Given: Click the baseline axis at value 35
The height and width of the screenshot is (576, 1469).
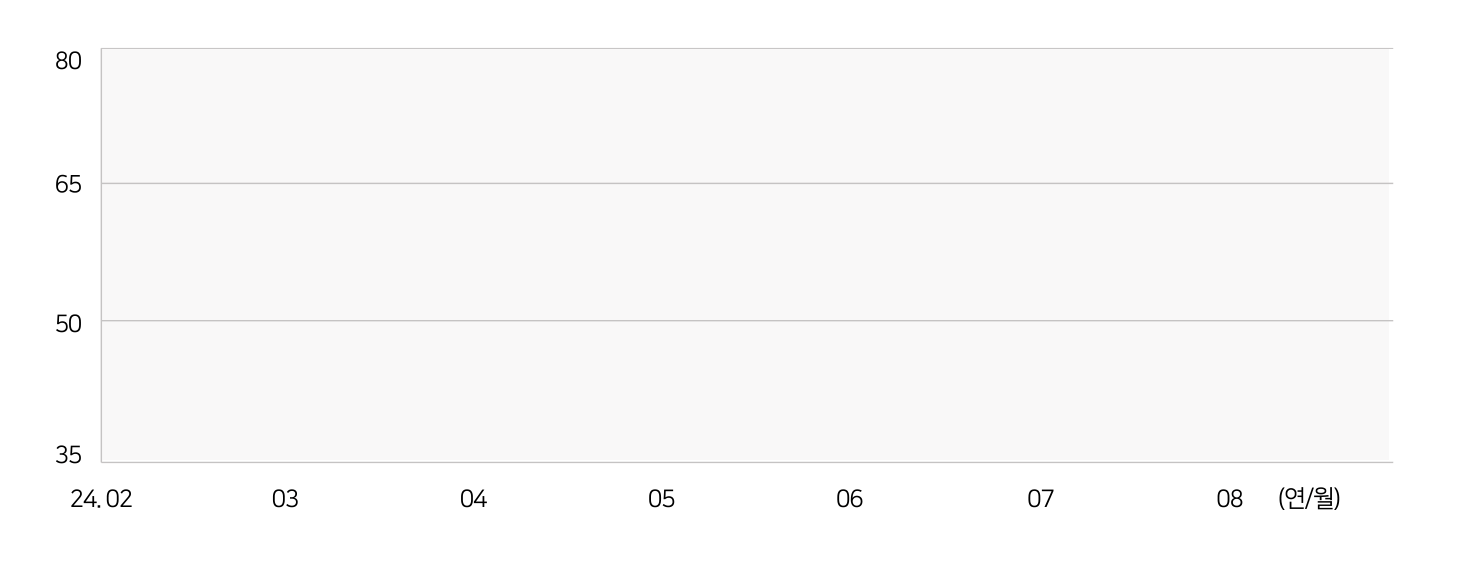Looking at the screenshot, I should click(746, 462).
